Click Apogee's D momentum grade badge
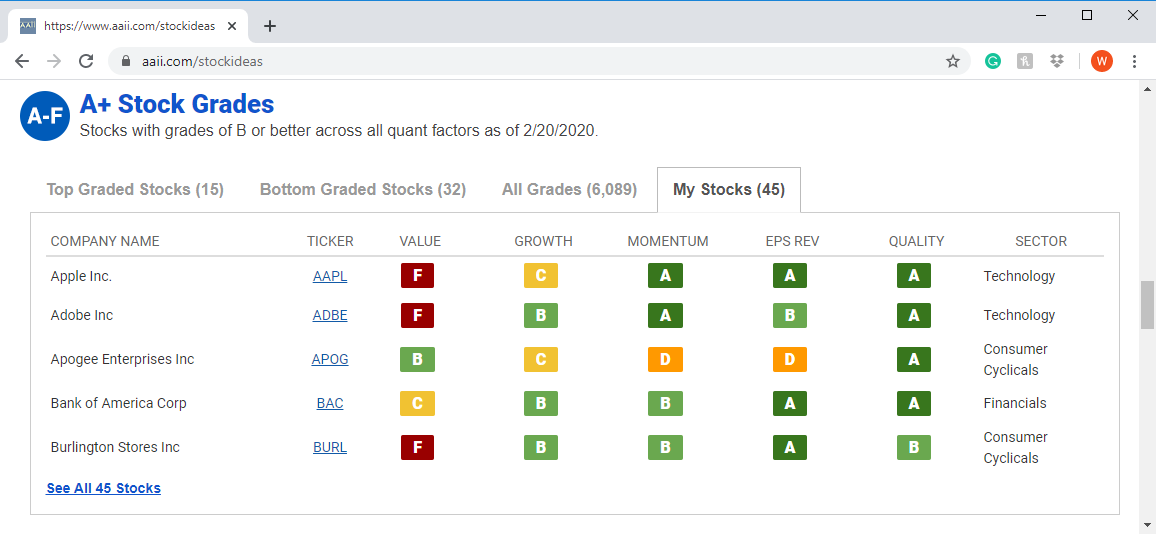The width and height of the screenshot is (1156, 534). [665, 359]
